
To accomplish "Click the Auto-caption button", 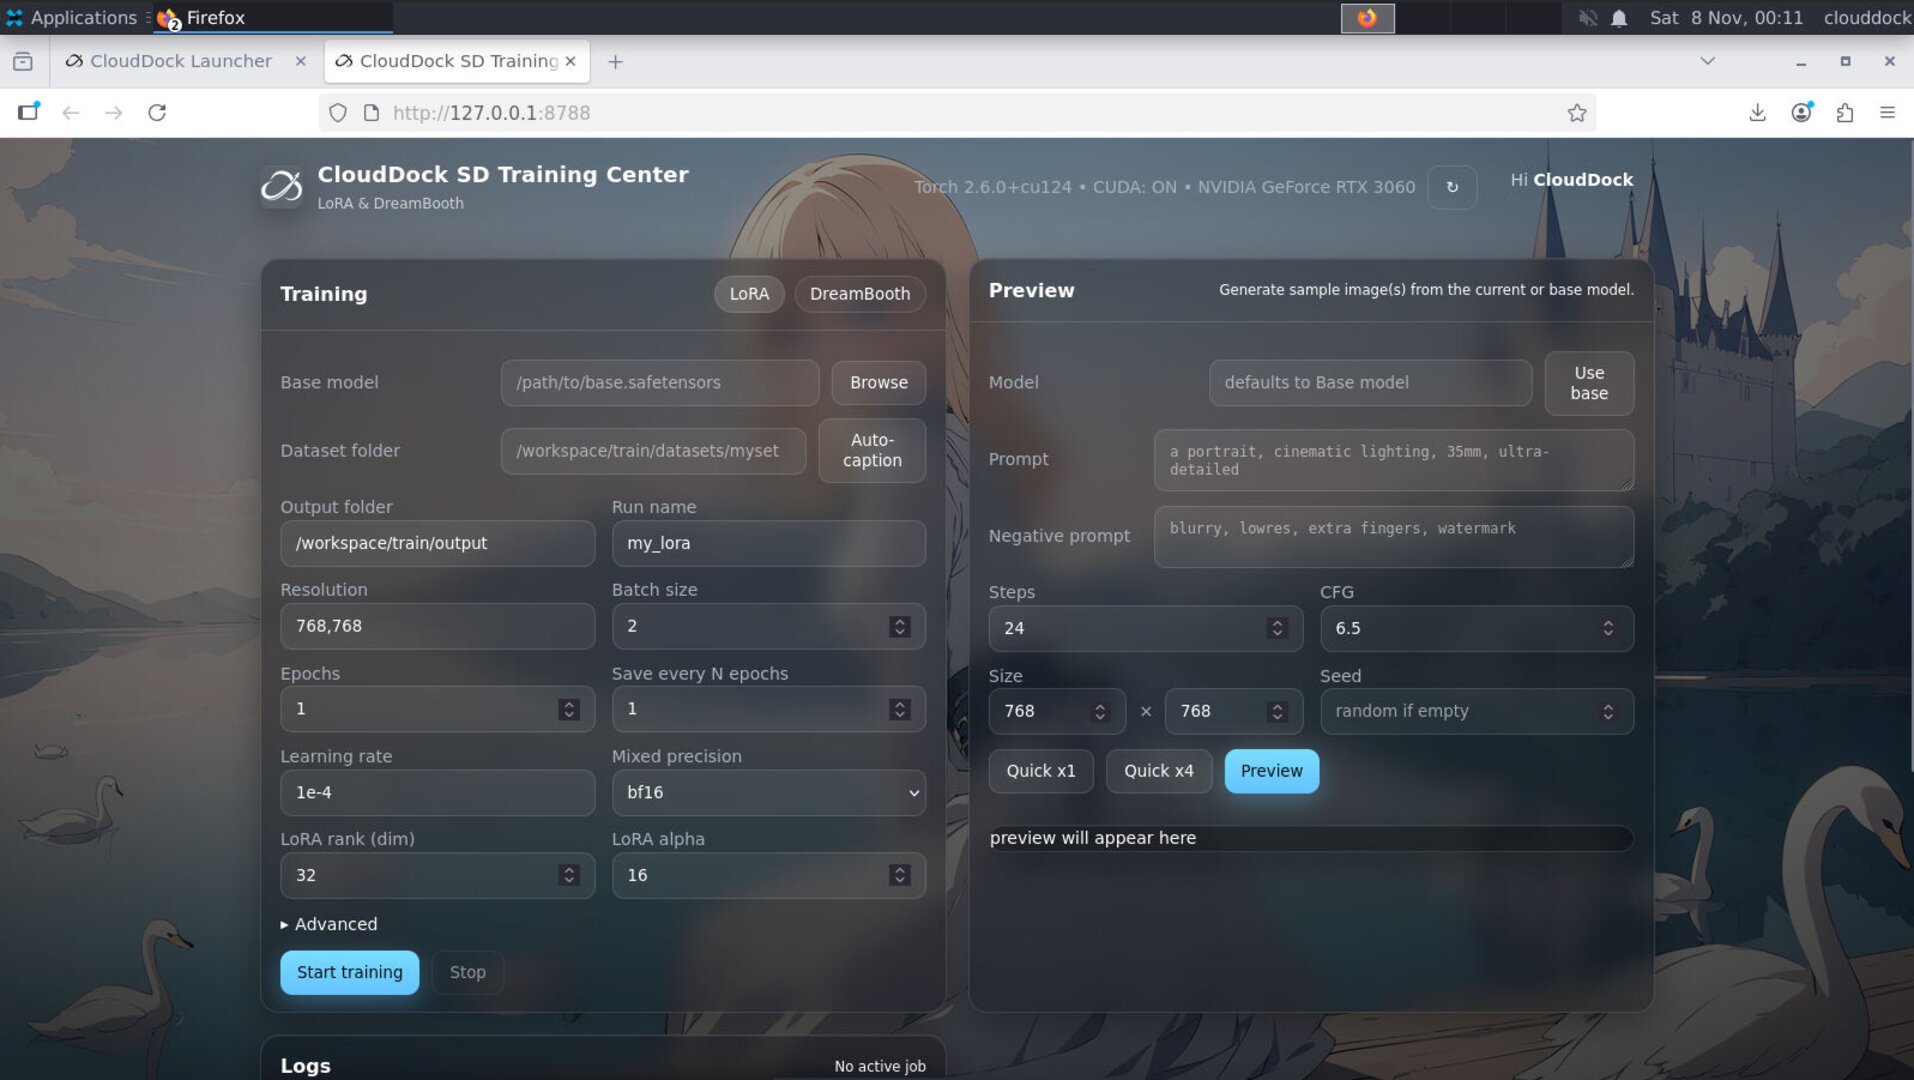I will coord(871,450).
